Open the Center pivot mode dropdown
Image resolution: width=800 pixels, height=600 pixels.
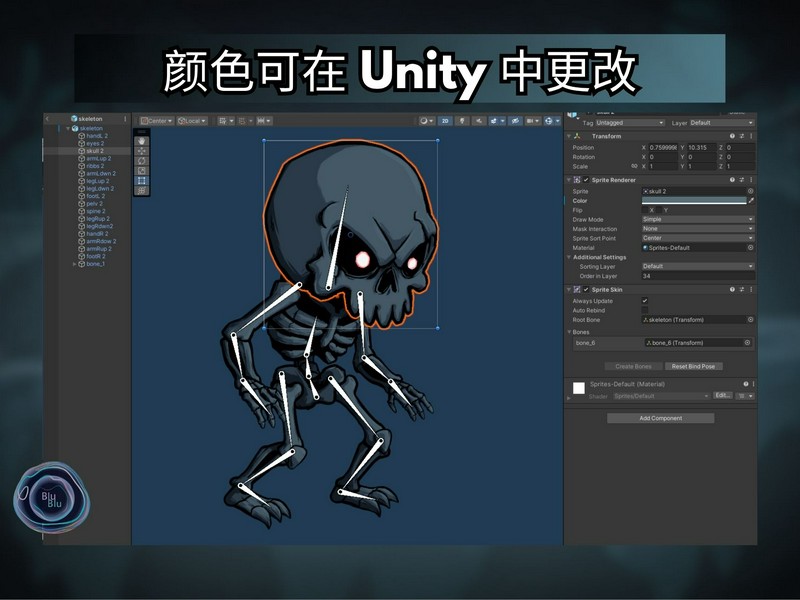(157, 121)
